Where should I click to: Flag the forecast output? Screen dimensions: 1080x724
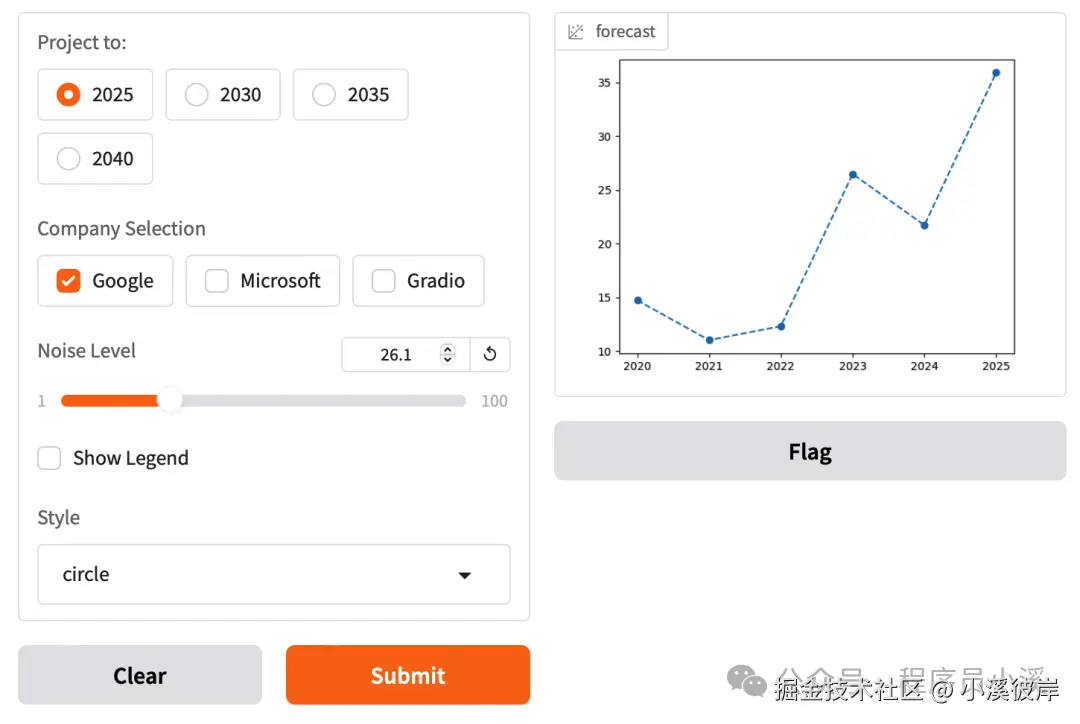[810, 451]
